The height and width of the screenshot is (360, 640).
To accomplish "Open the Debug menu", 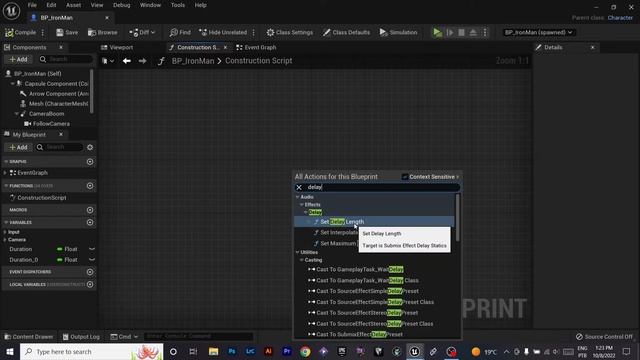I will [x=122, y=5].
